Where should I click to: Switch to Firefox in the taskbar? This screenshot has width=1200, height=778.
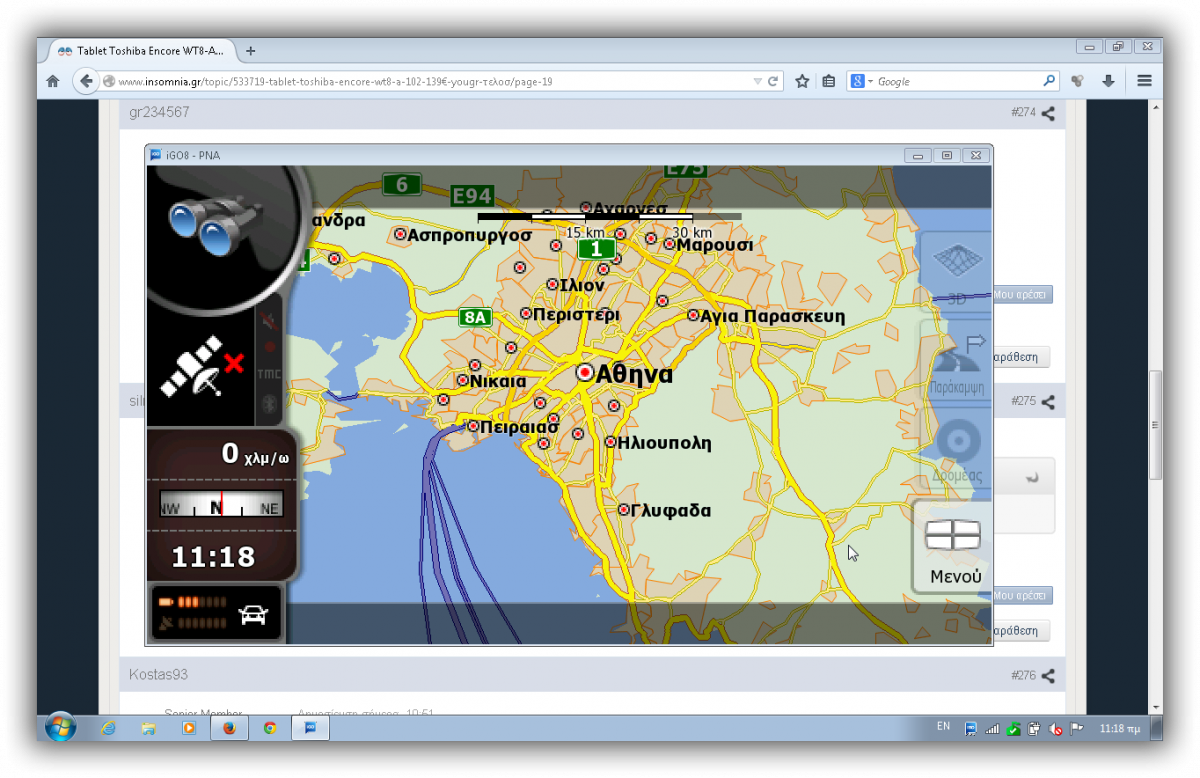[229, 728]
